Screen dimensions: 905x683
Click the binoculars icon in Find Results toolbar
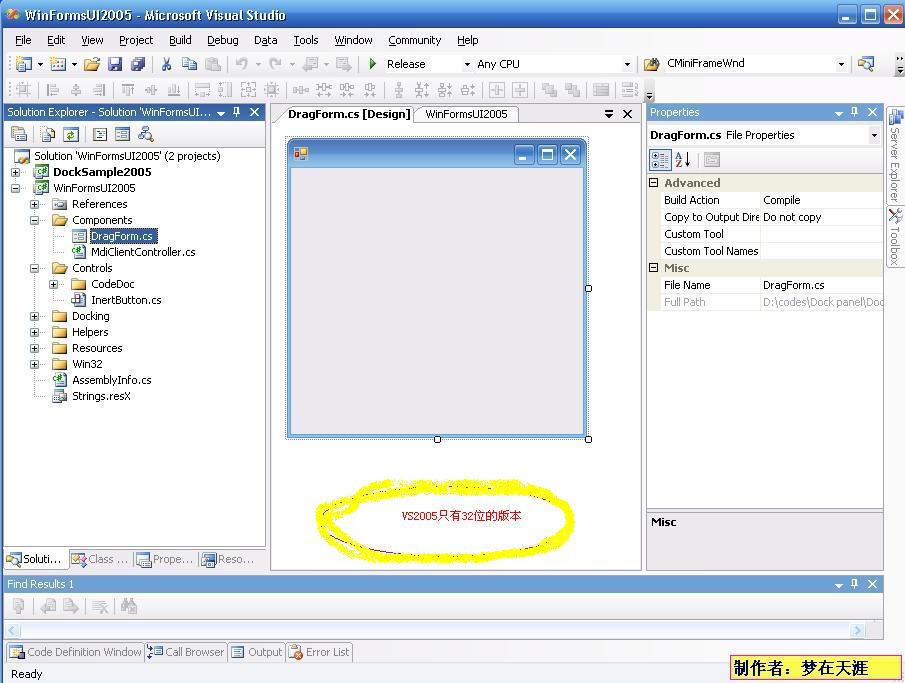pyautogui.click(x=129, y=606)
